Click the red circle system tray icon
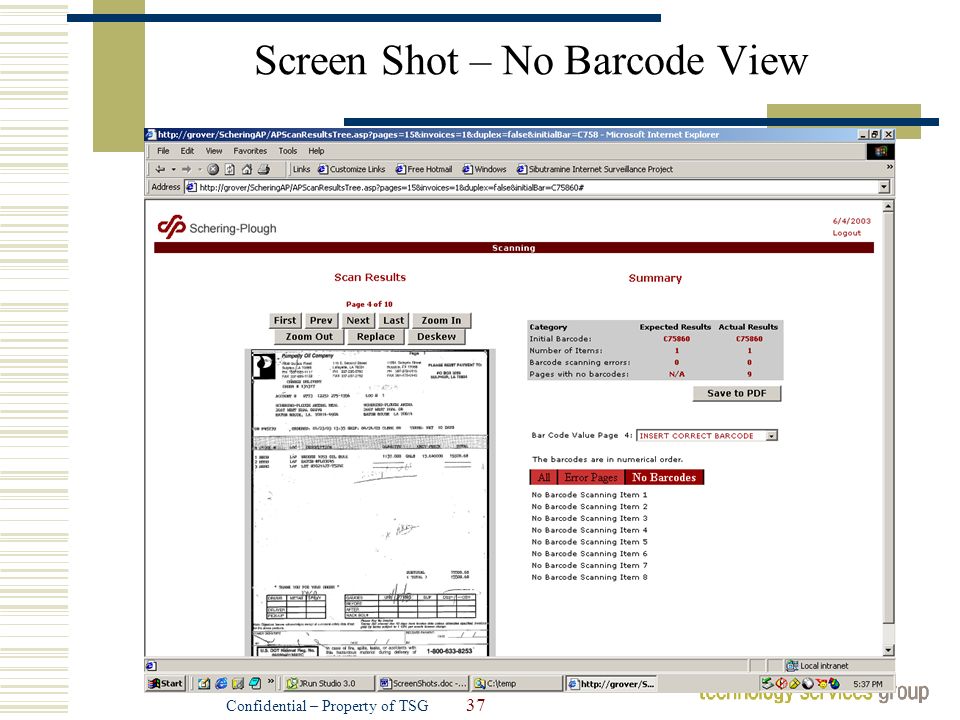Viewport: 960px width, 720px height. point(781,683)
